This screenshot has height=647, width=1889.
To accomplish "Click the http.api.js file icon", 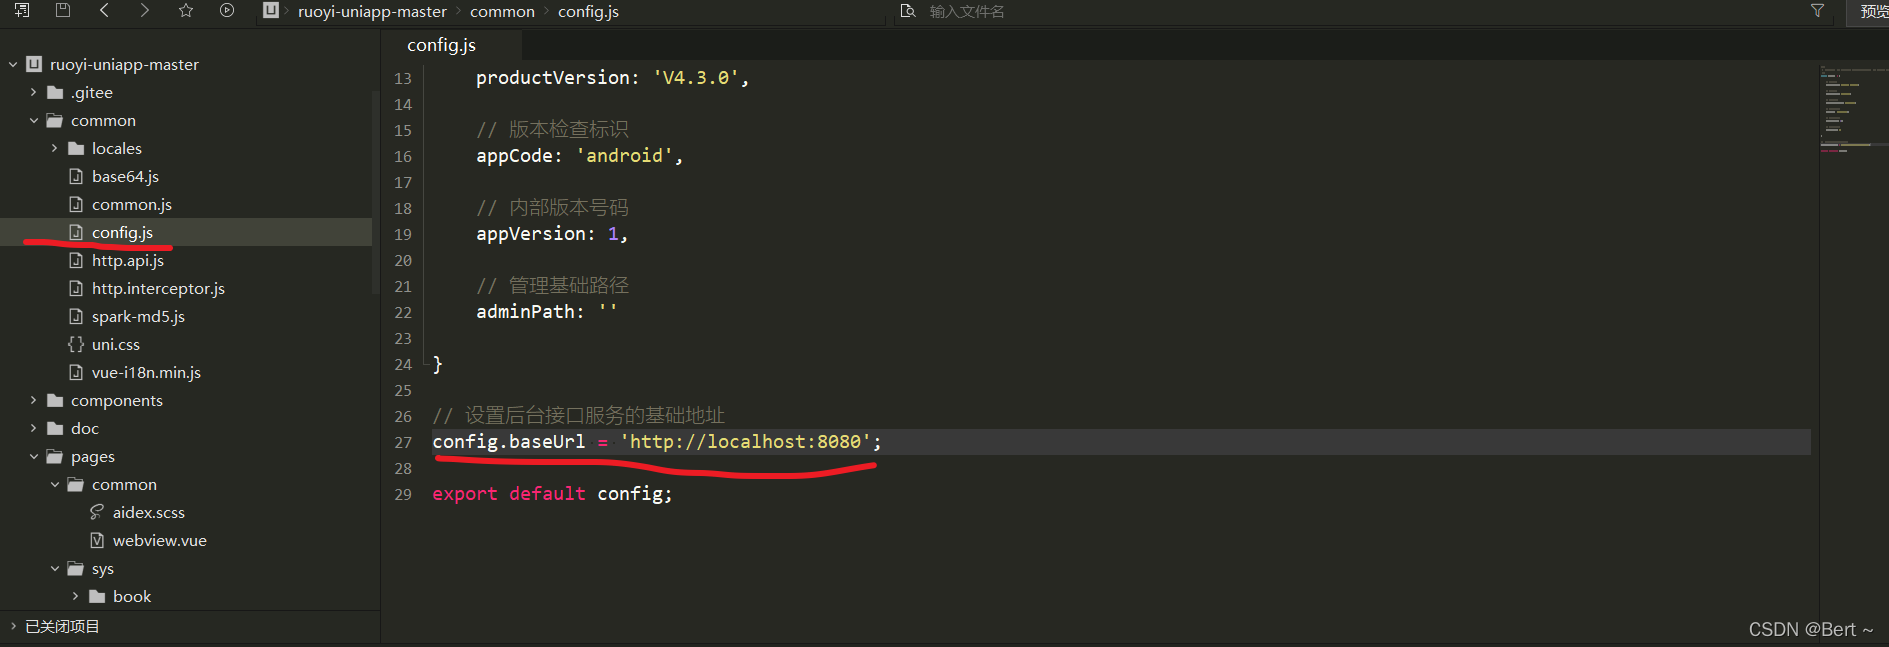I will point(76,260).
